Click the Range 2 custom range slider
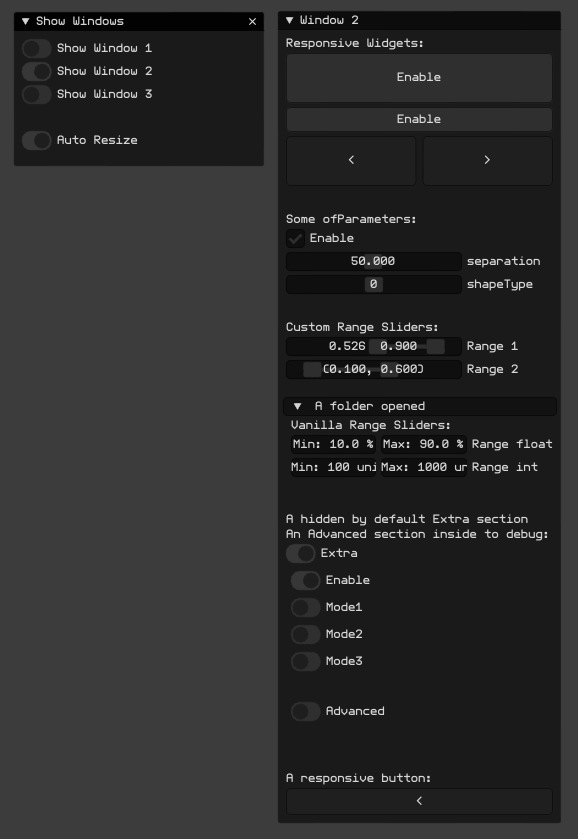 (x=374, y=369)
